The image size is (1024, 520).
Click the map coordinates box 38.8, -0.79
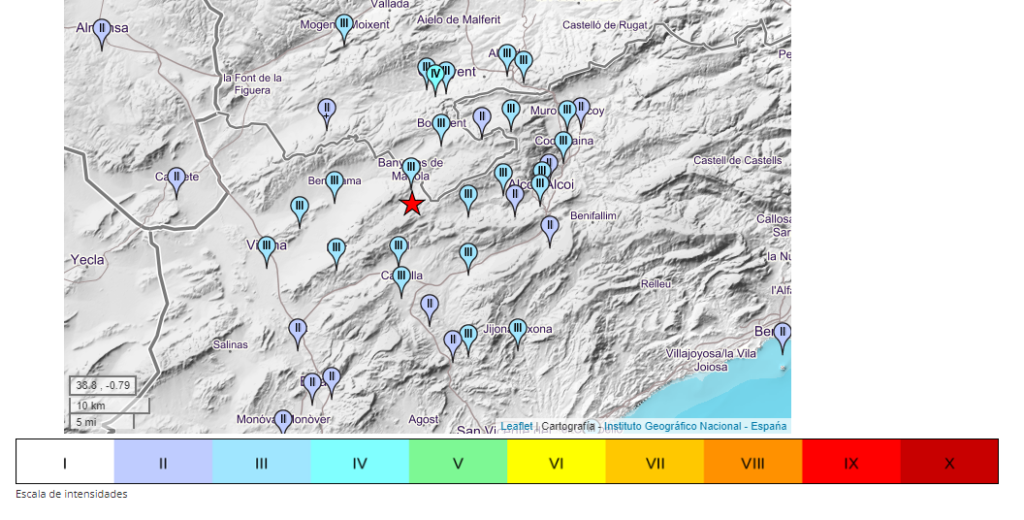click(x=102, y=385)
